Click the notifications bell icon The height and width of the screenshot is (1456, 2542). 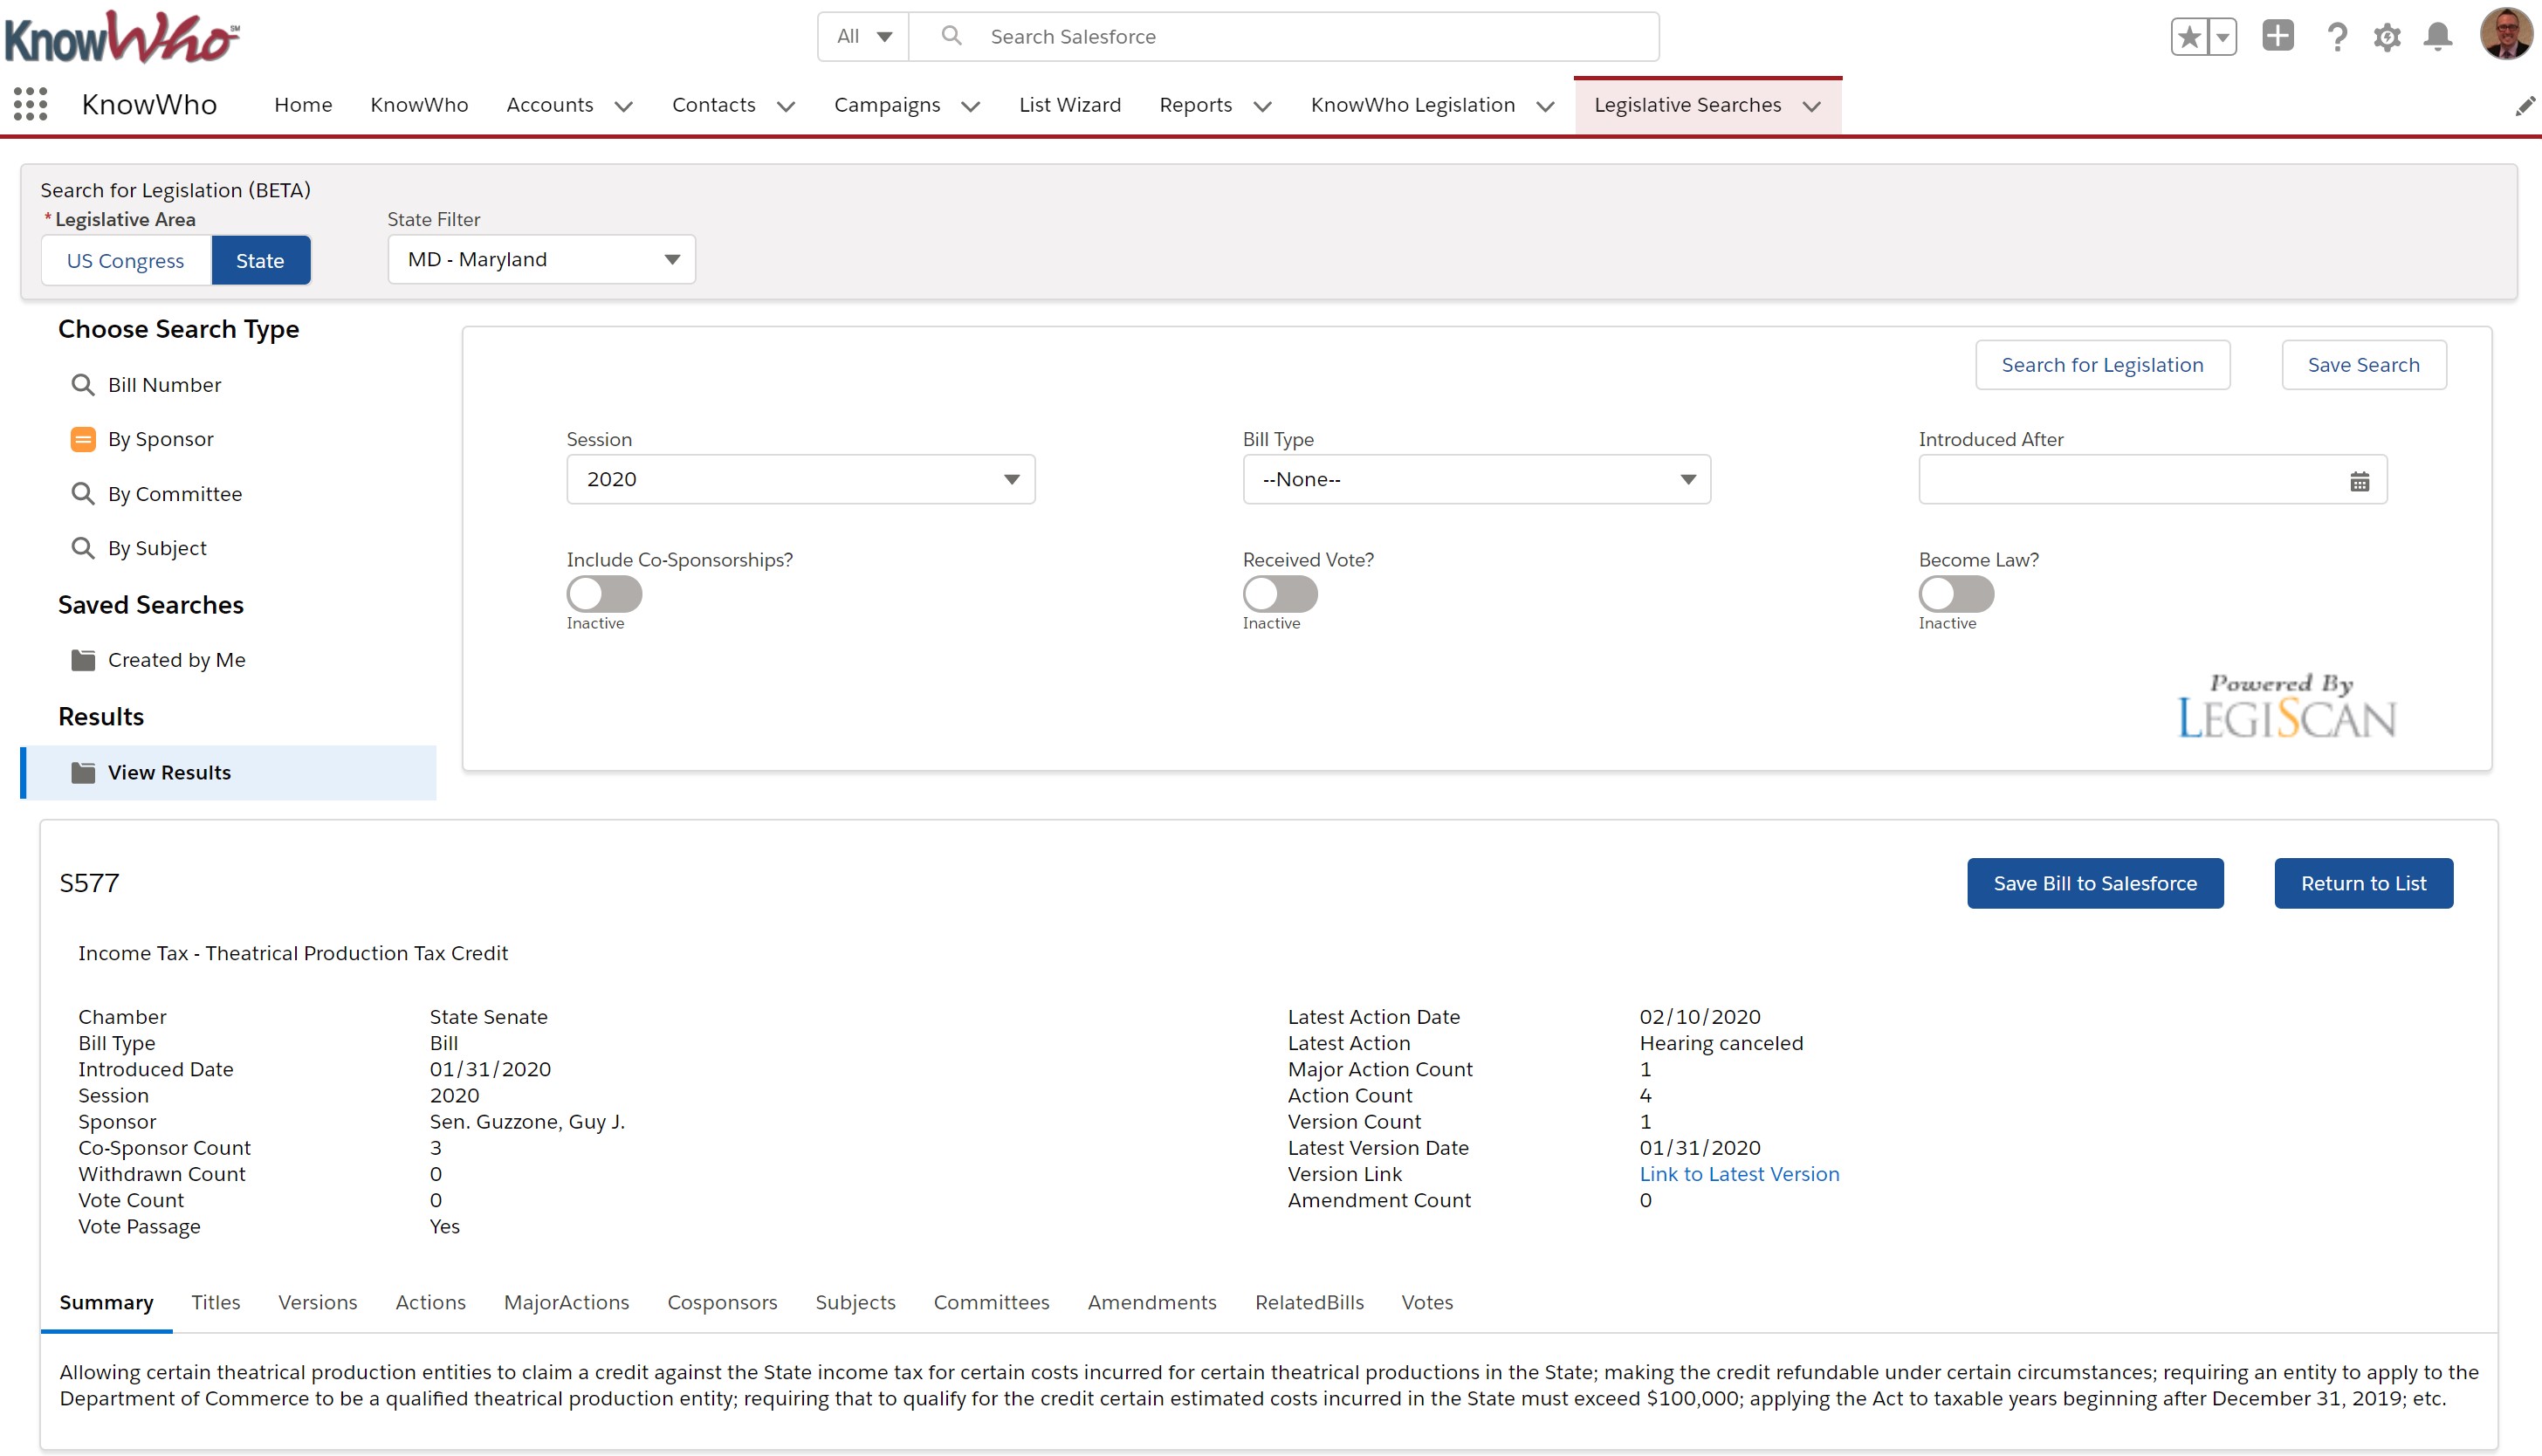[x=2437, y=37]
